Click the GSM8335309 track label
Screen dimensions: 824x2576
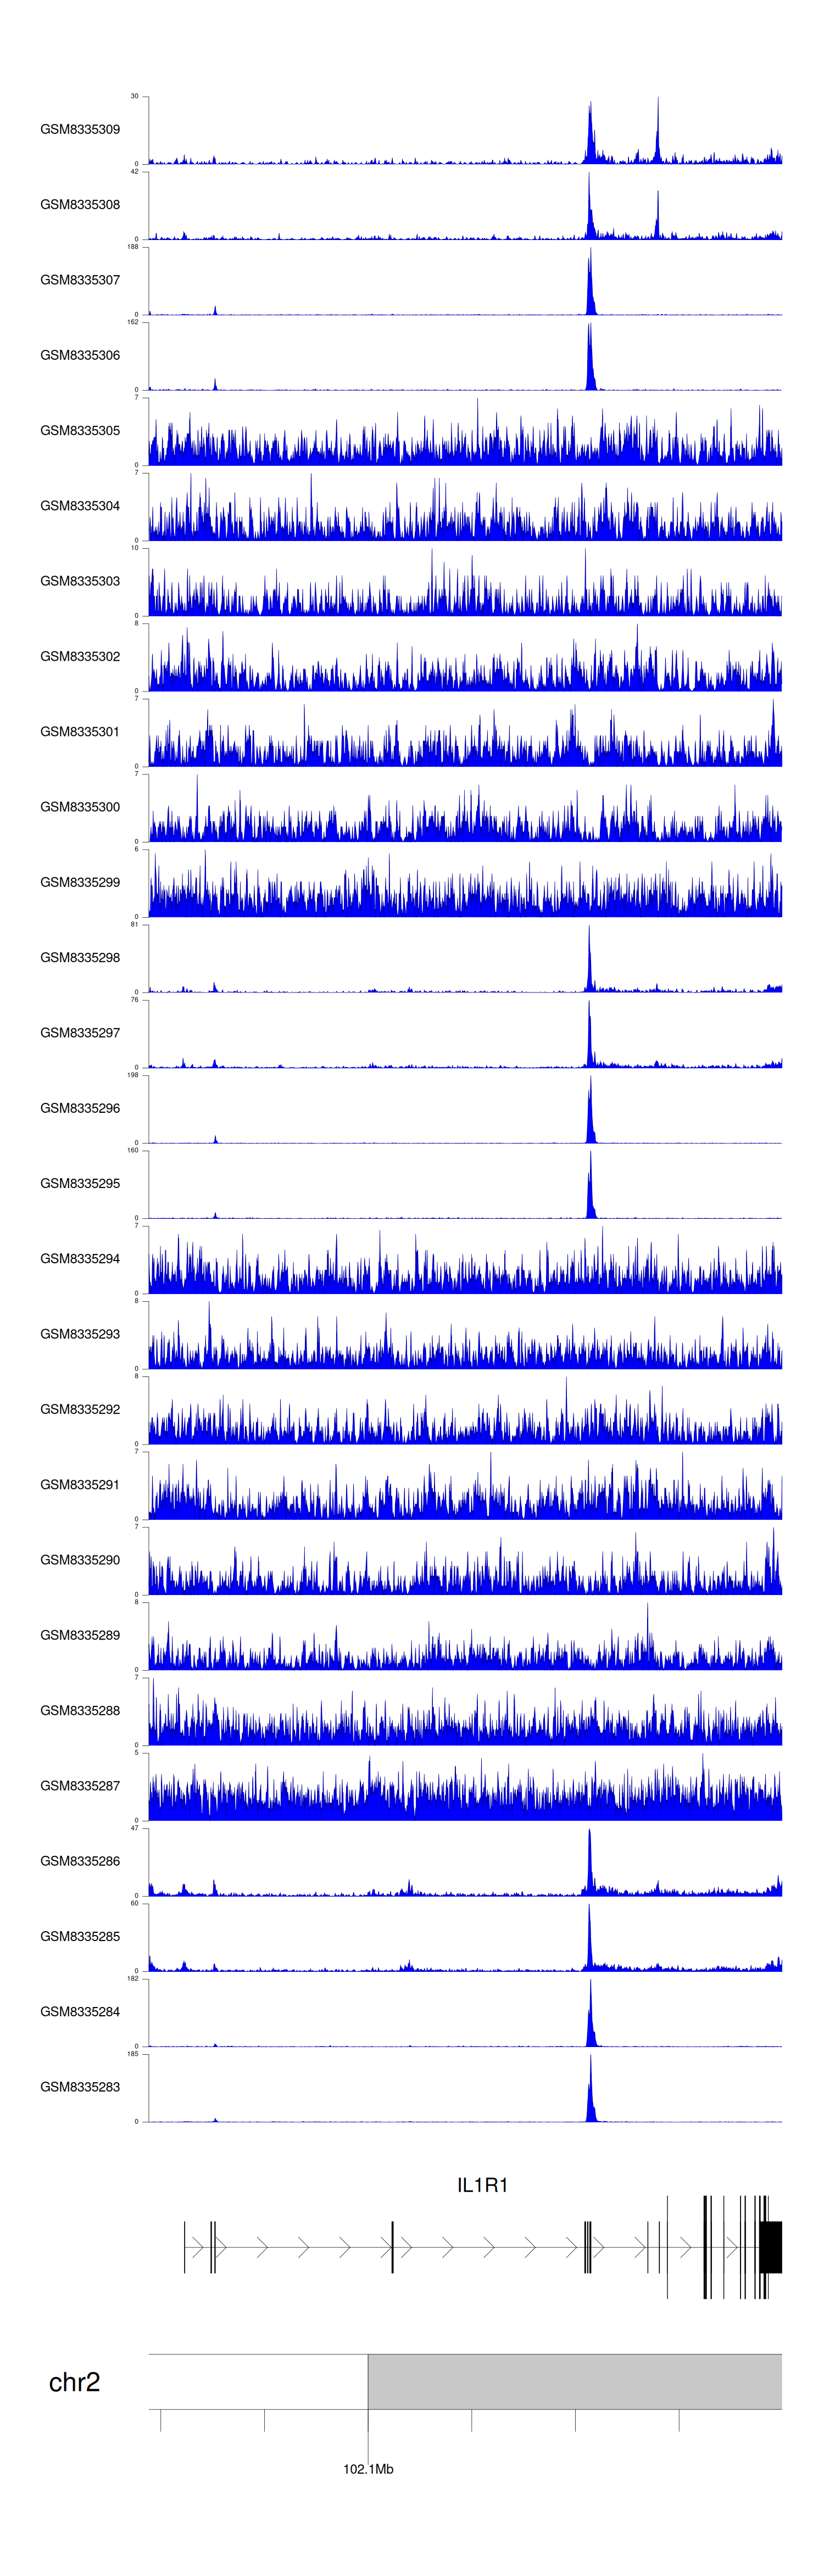coord(80,129)
